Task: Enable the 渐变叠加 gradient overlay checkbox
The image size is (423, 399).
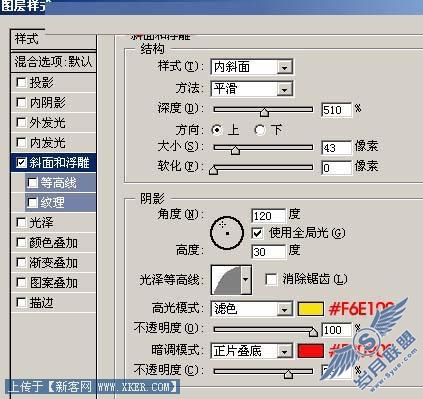Action: 21,263
